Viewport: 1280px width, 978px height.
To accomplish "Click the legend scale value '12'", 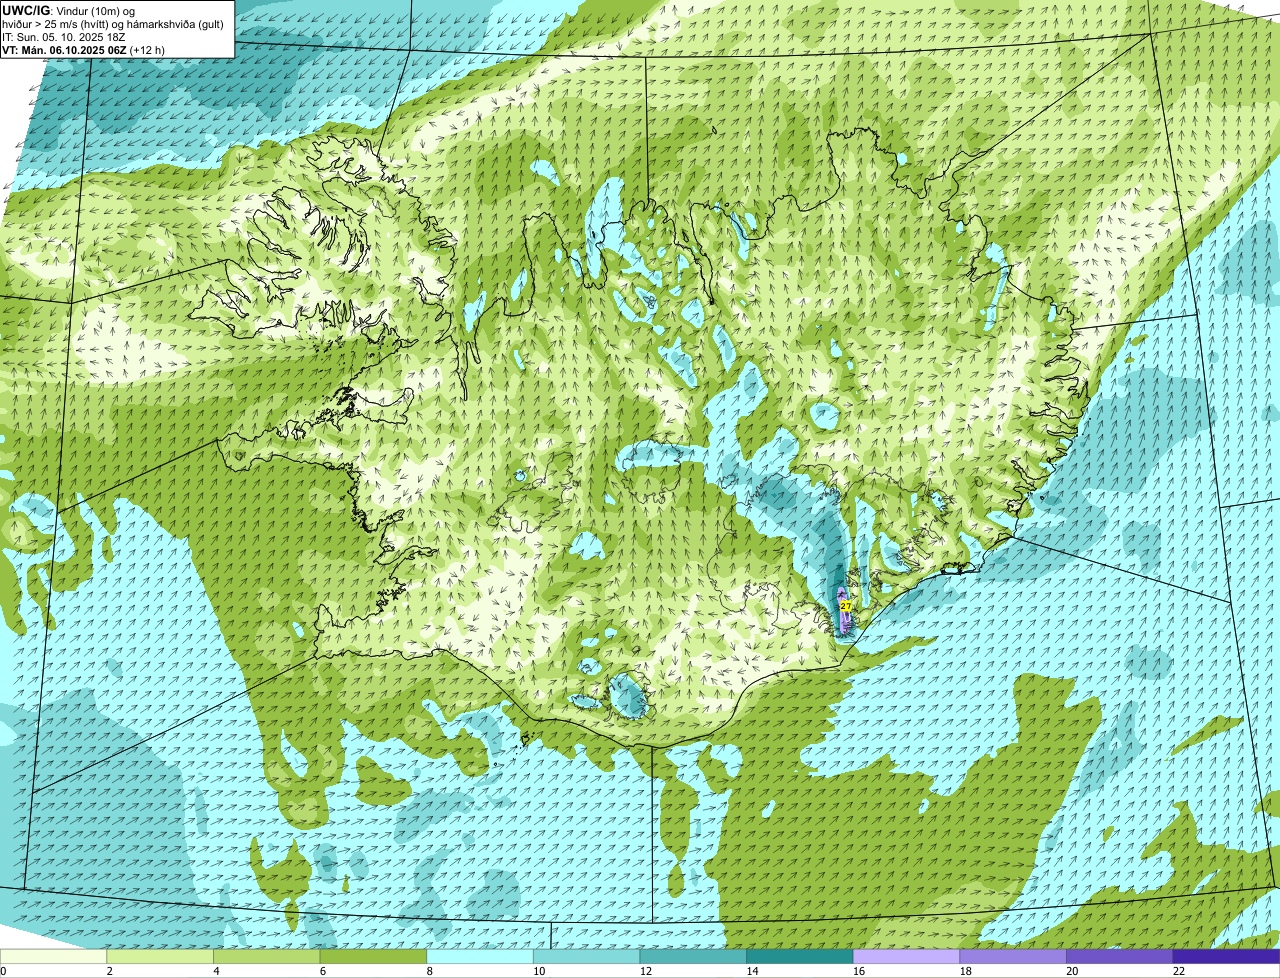I will 645,971.
